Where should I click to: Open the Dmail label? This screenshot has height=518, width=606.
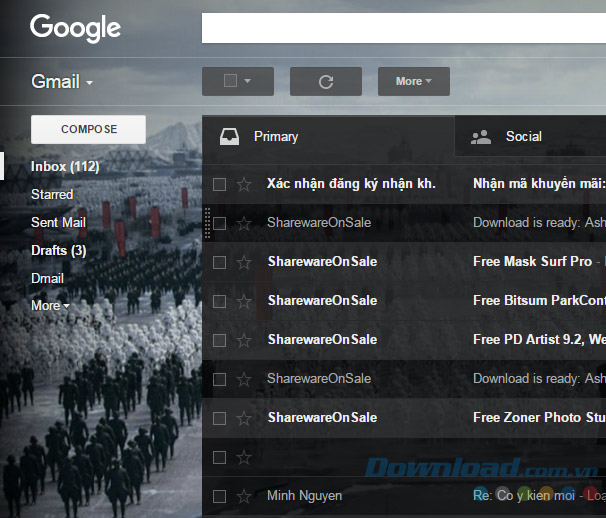[47, 278]
